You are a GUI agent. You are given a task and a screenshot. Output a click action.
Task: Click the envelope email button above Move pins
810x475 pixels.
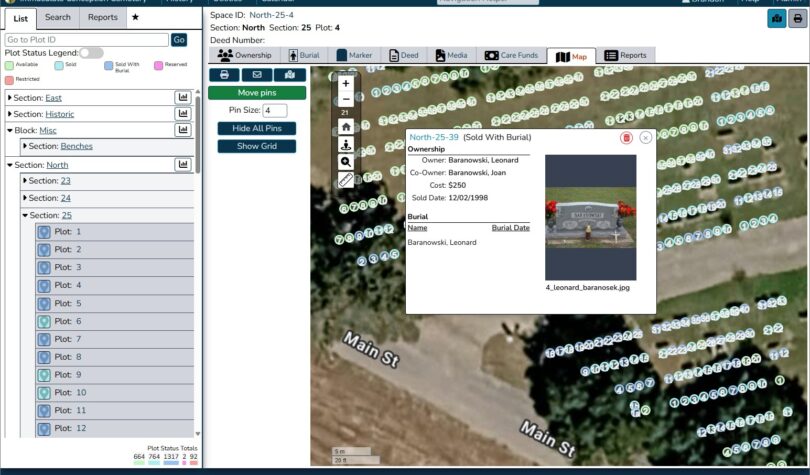click(257, 75)
